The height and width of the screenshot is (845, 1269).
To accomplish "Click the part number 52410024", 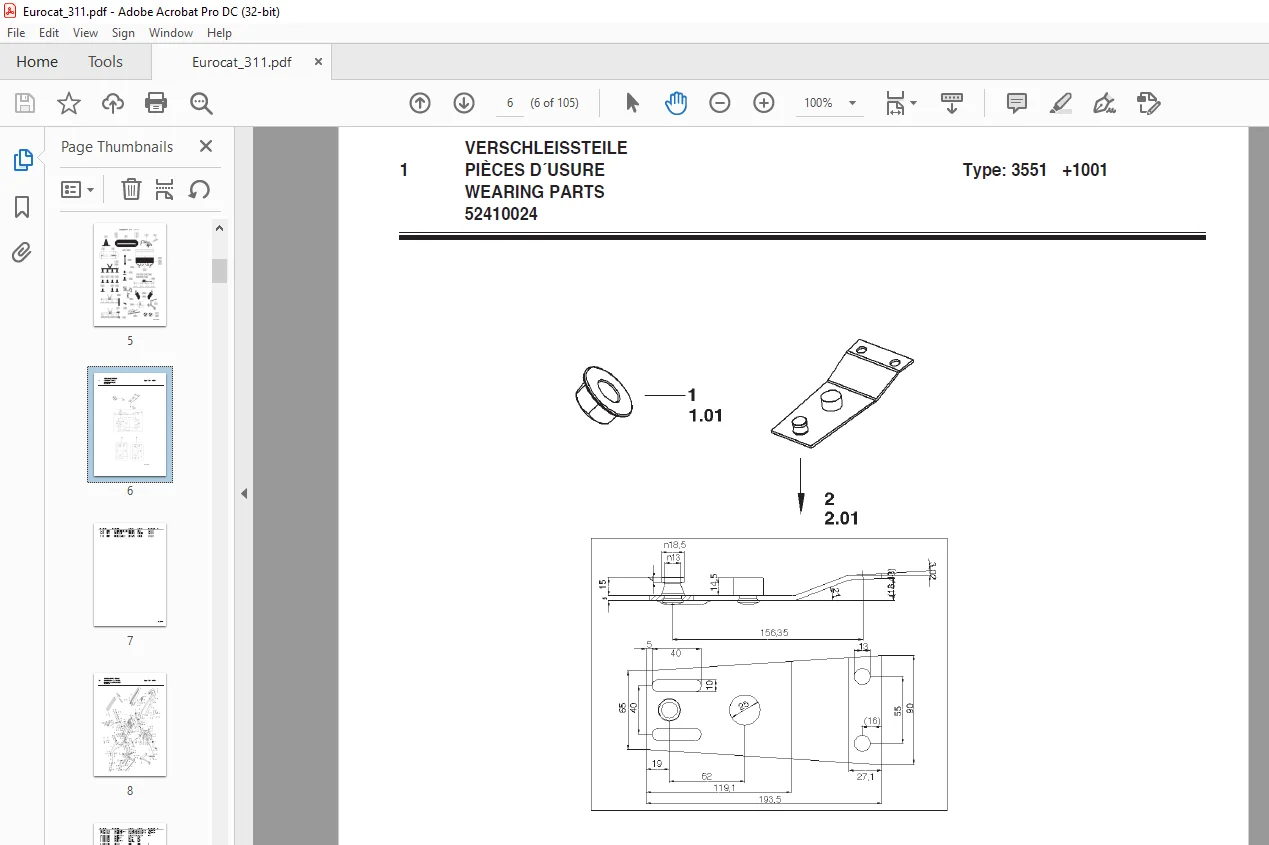I will coord(501,214).
